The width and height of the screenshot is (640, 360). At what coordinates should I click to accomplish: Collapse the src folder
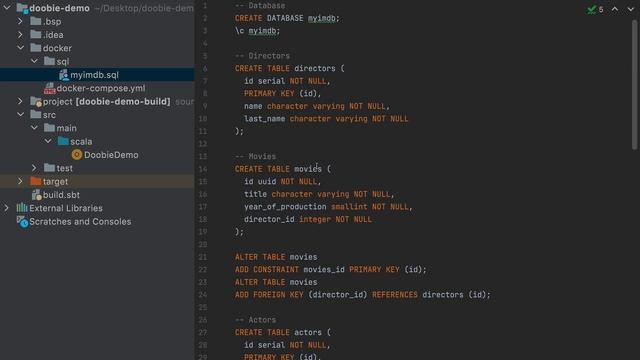[20, 115]
